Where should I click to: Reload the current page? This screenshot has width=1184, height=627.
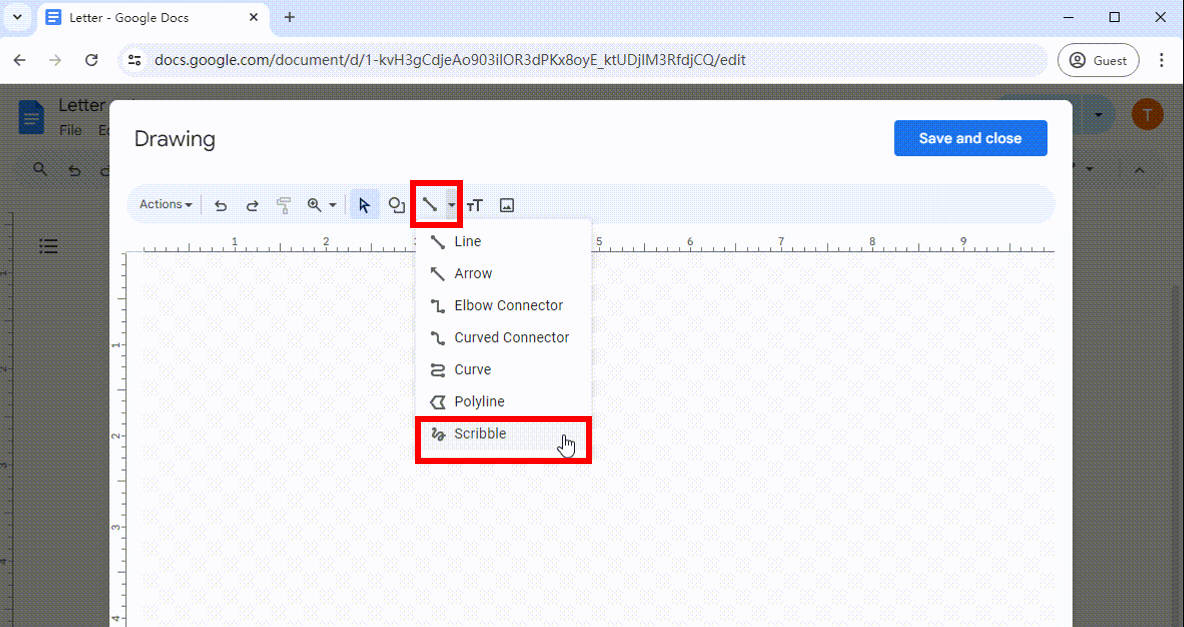point(91,60)
